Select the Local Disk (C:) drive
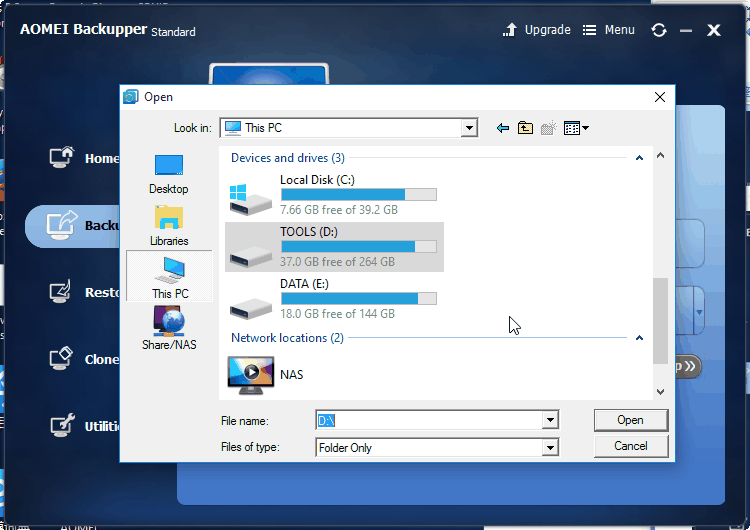 point(333,195)
